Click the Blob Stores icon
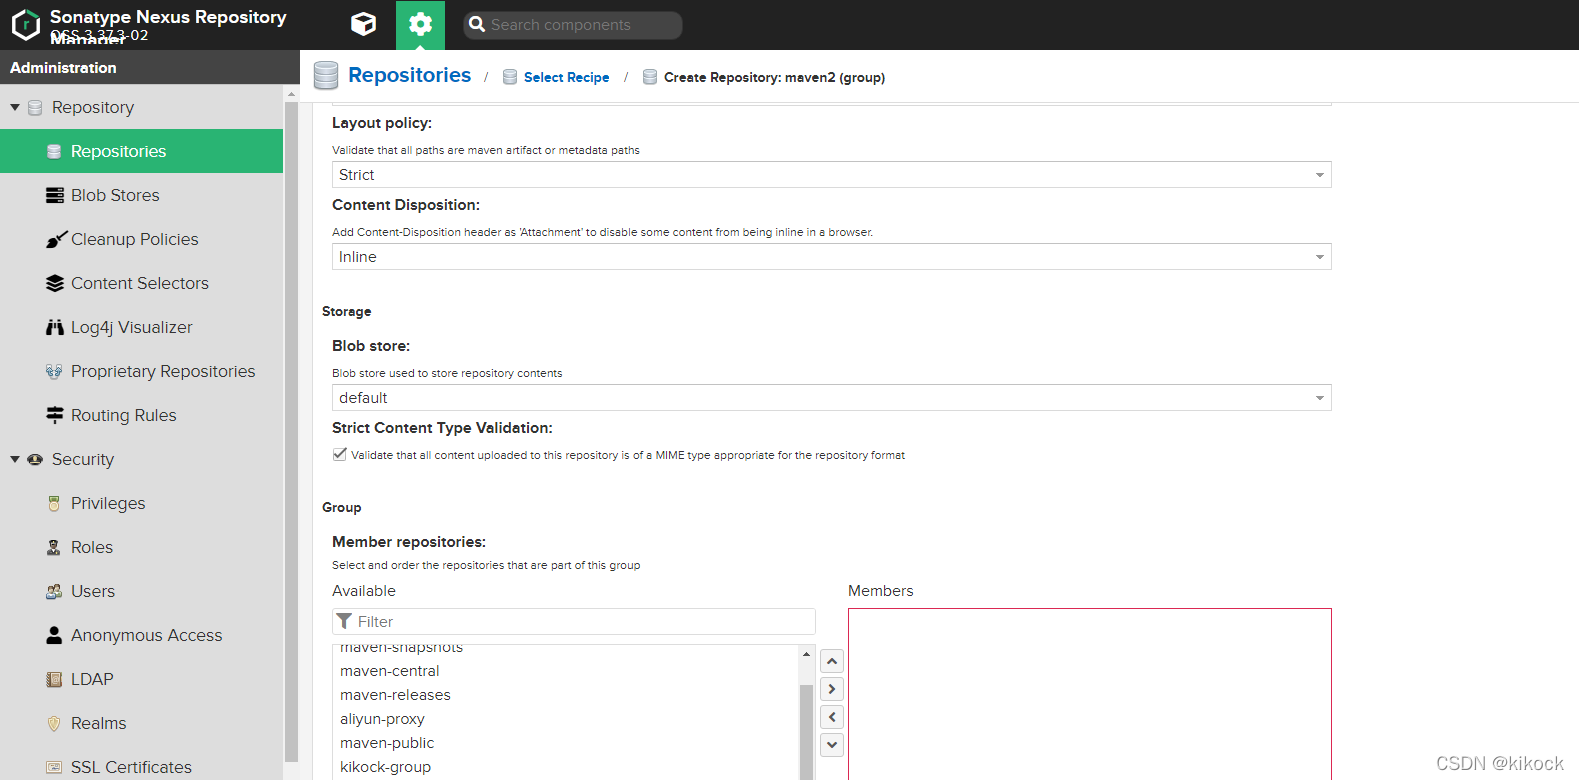1579x780 pixels. tap(55, 195)
